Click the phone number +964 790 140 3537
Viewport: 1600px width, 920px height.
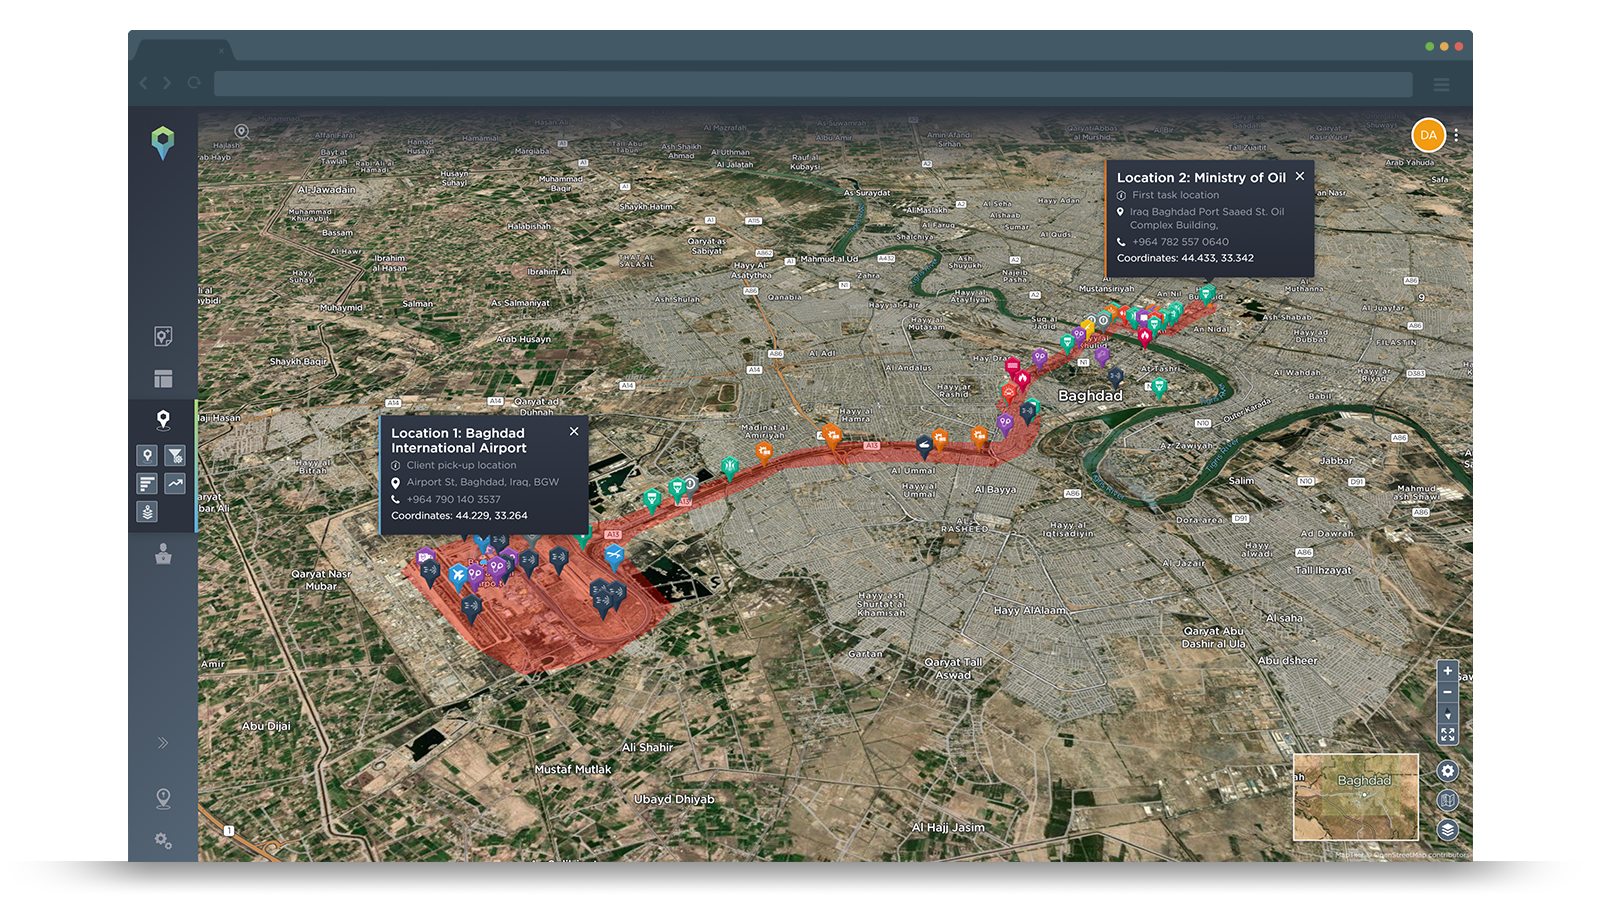(453, 499)
